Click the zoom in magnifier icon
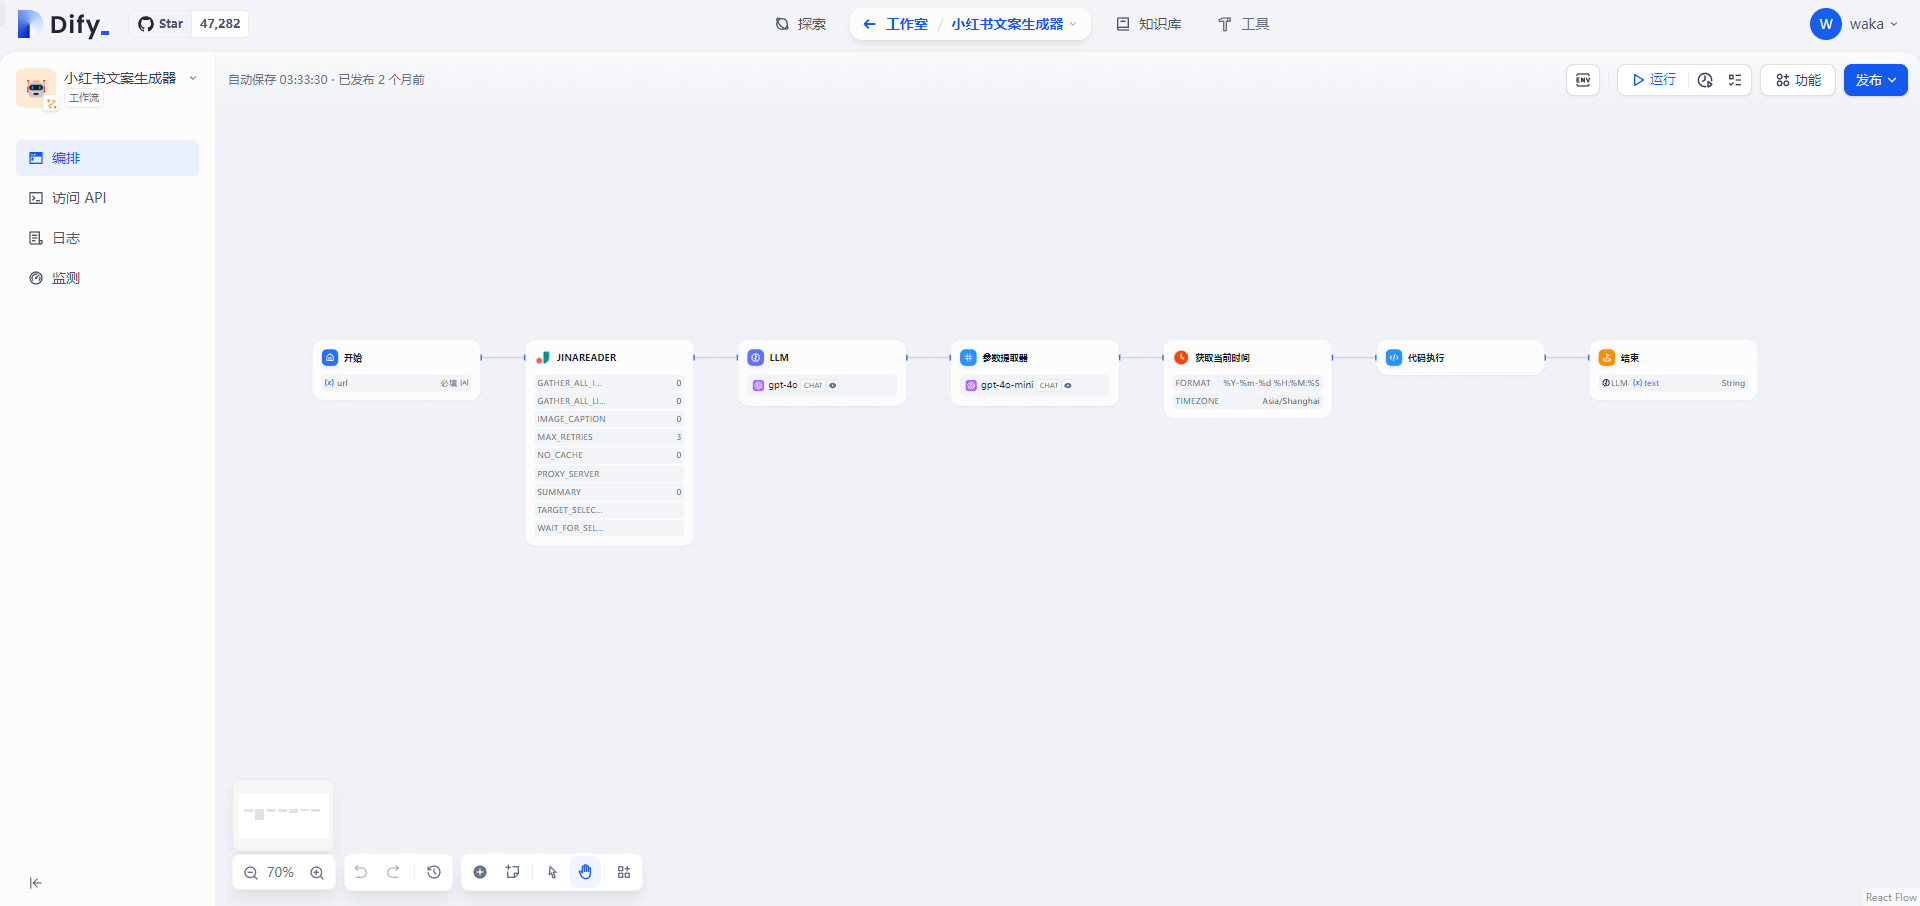 click(x=317, y=873)
